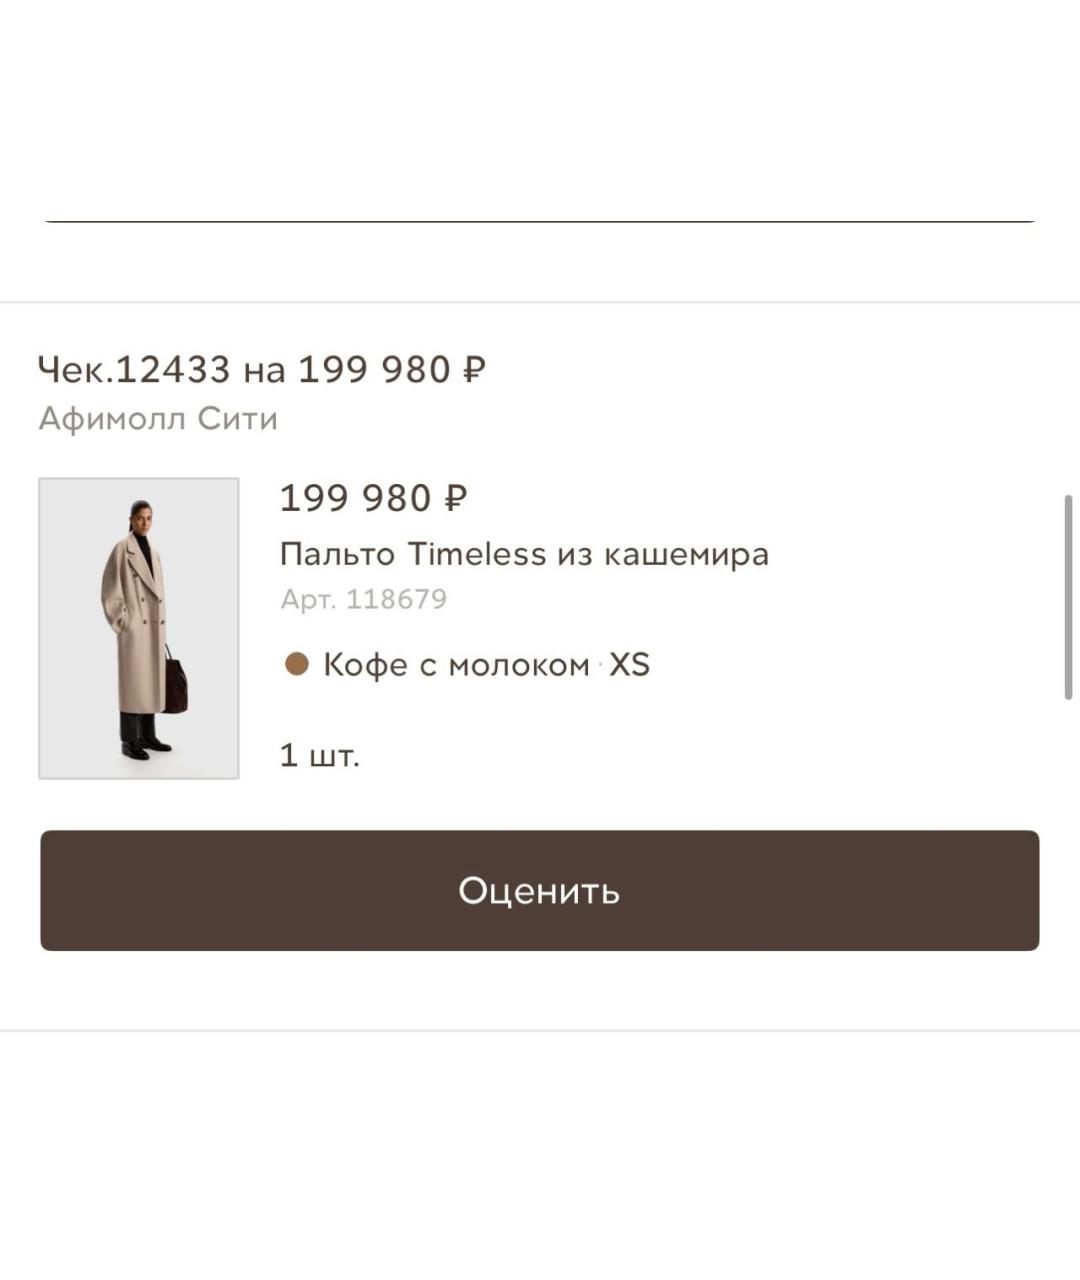This screenshot has height=1280, width=1080.
Task: Click the receipt total in the header line
Action: [x=391, y=370]
